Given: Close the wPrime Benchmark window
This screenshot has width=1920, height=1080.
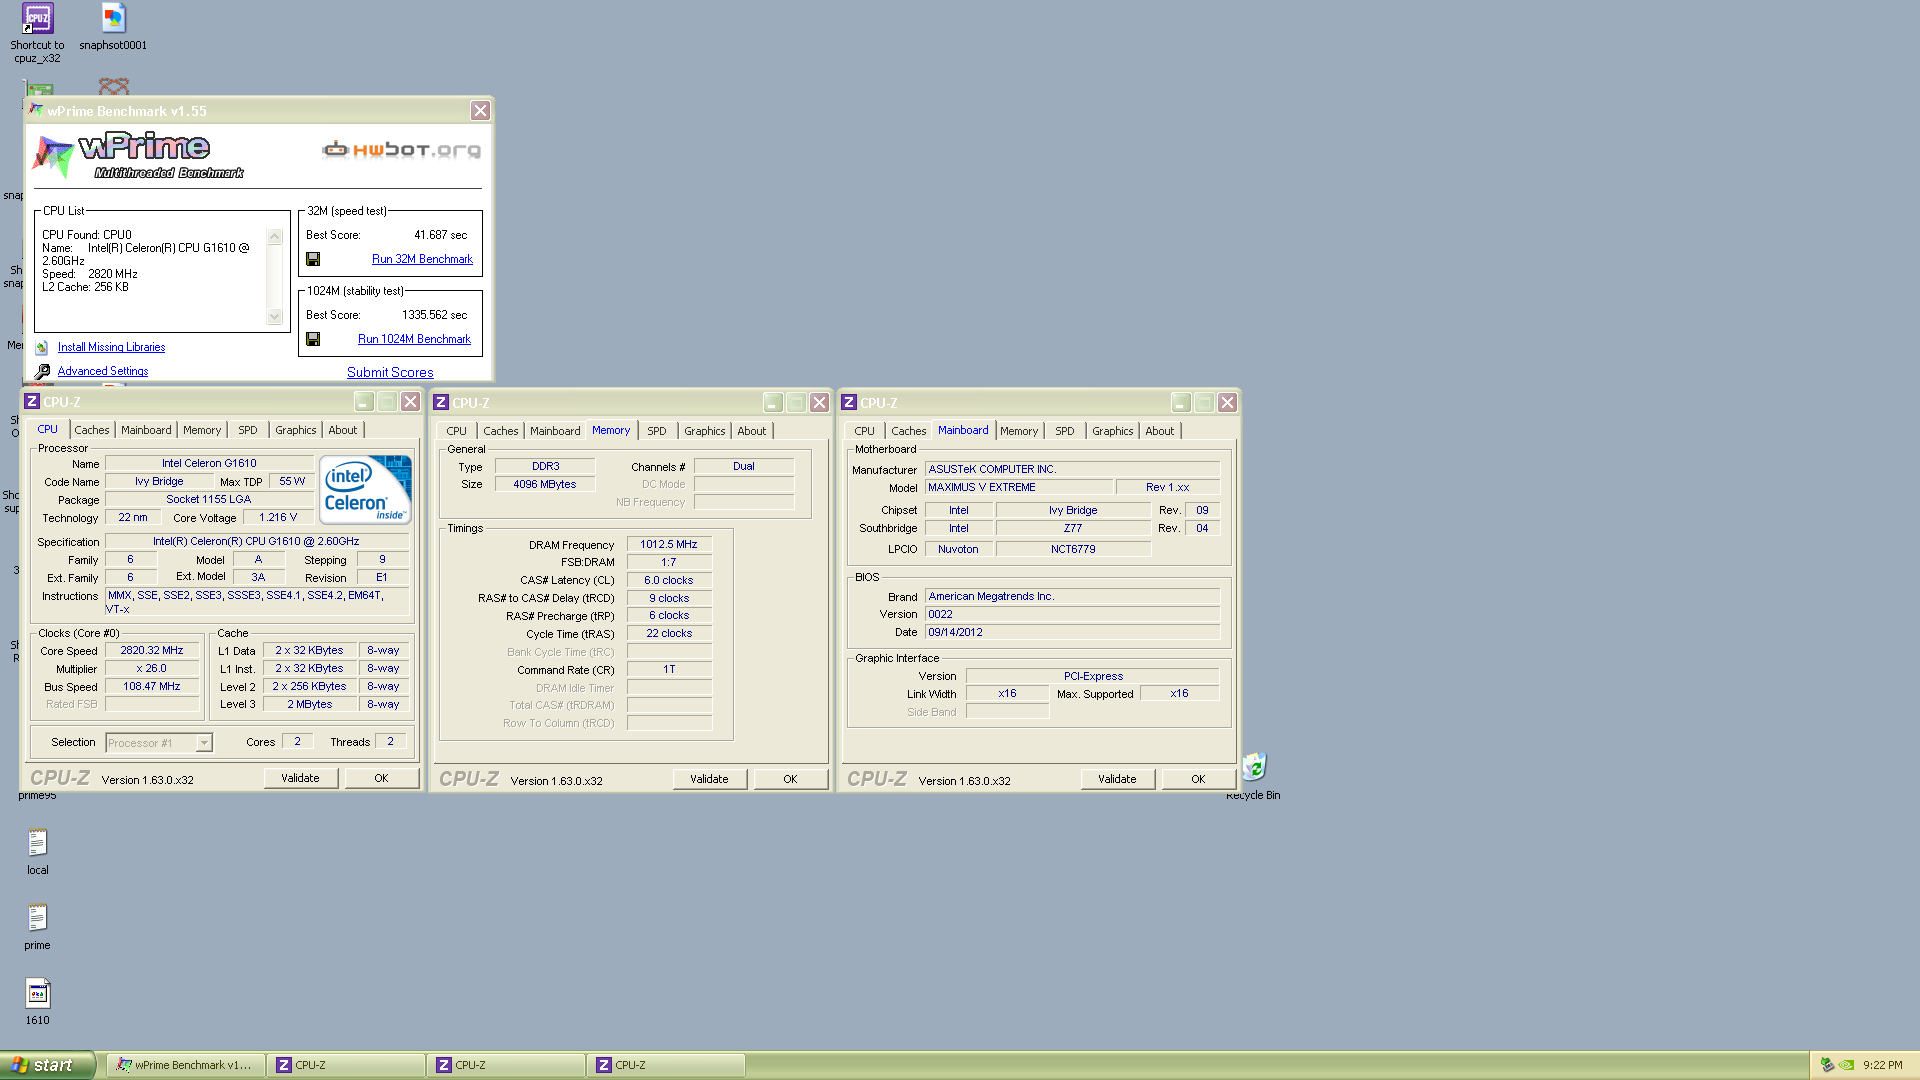Looking at the screenshot, I should tap(480, 110).
